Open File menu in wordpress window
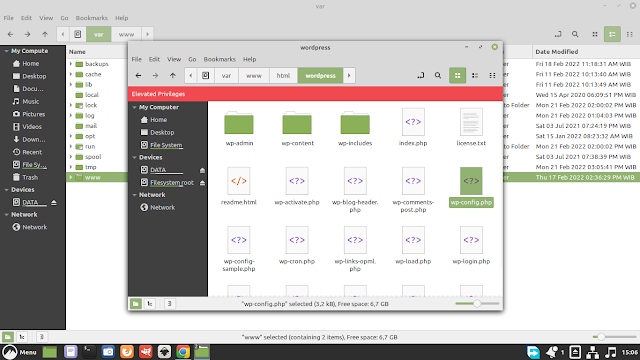Image resolution: width=640 pixels, height=360 pixels. (136, 59)
